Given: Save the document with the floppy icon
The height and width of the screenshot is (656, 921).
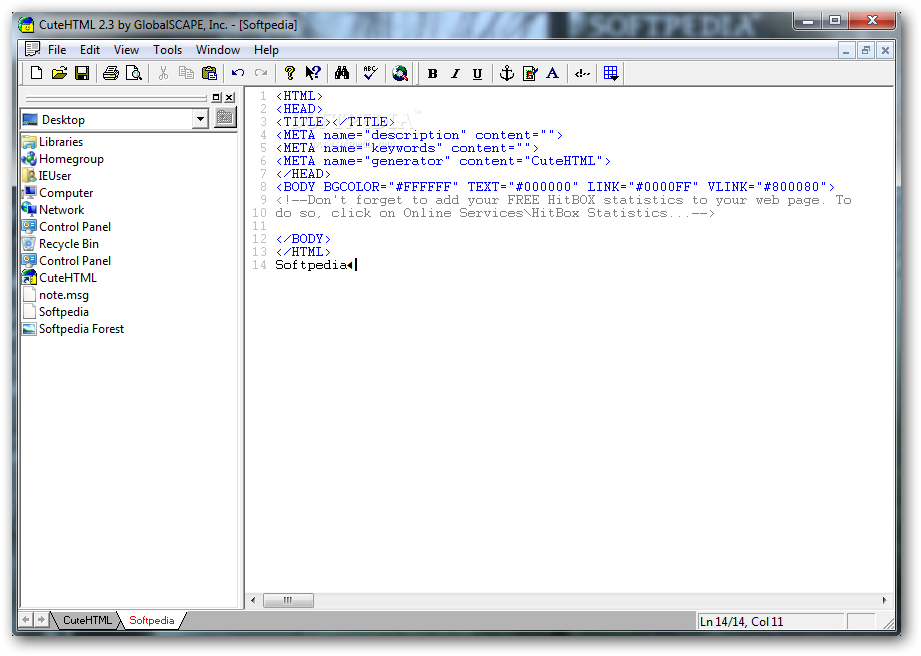Looking at the screenshot, I should [x=82, y=73].
